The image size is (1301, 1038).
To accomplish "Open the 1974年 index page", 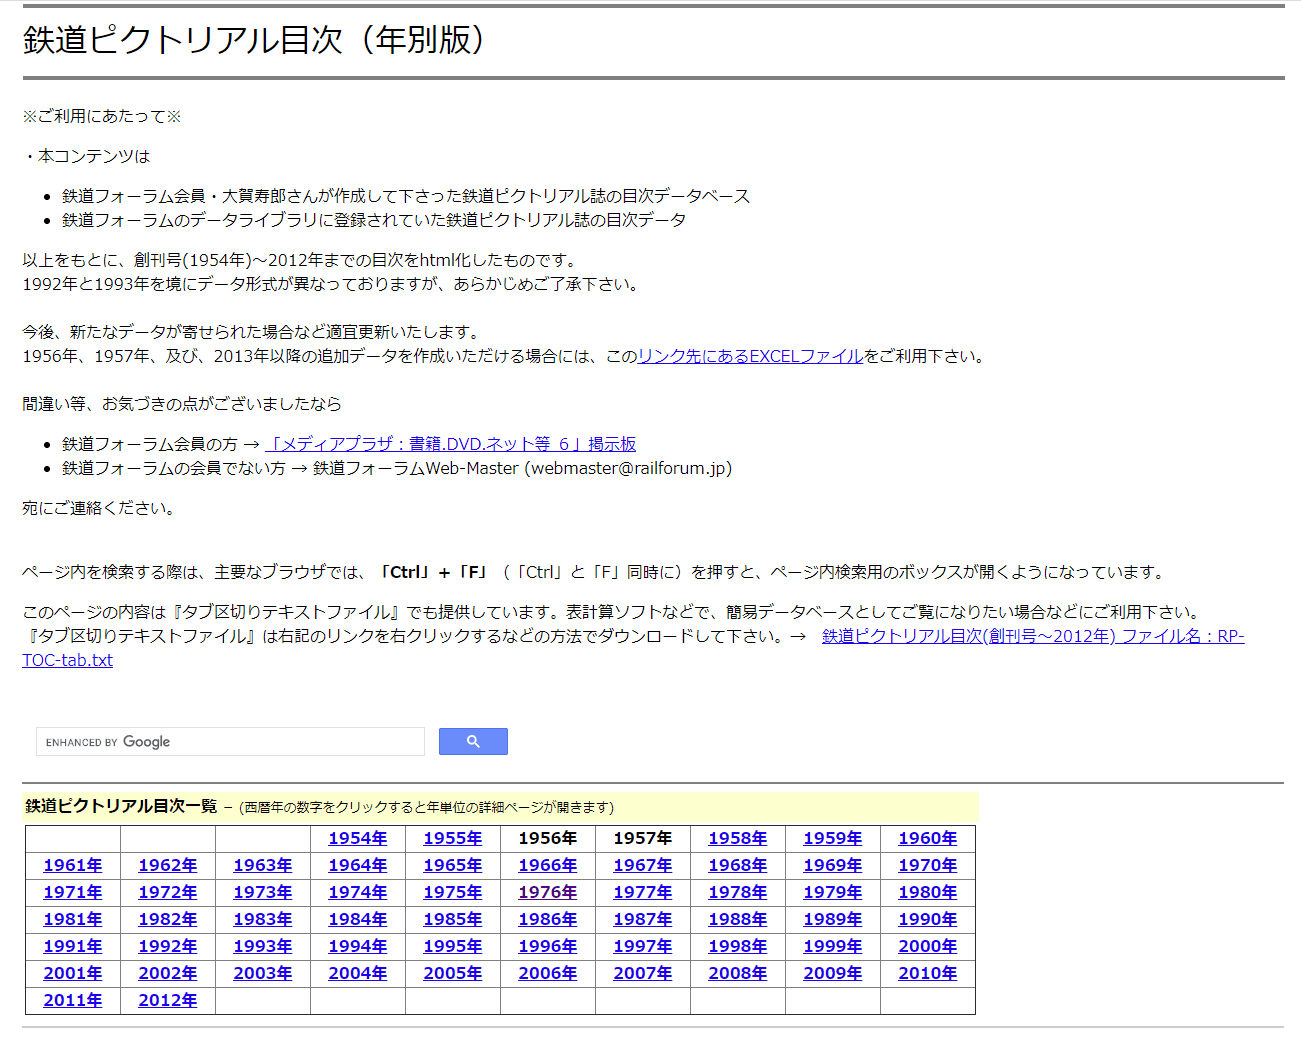I will [x=358, y=892].
